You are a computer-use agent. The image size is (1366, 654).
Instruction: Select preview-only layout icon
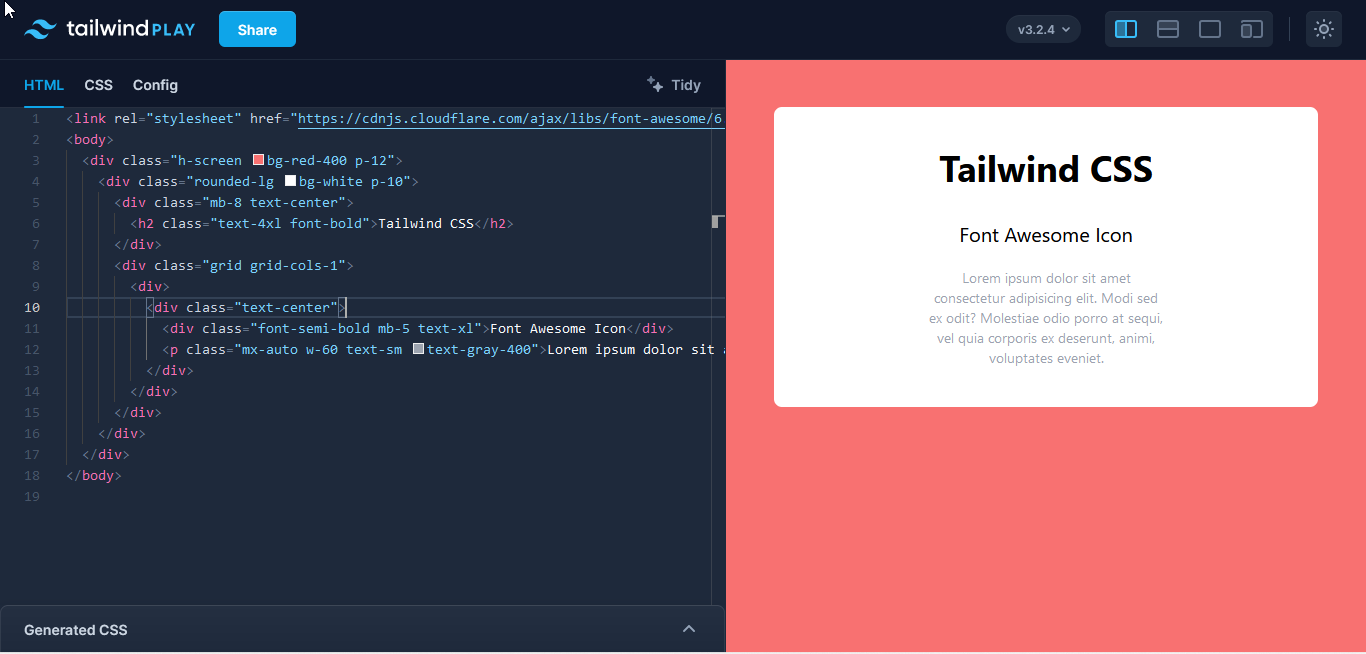pos(1210,29)
